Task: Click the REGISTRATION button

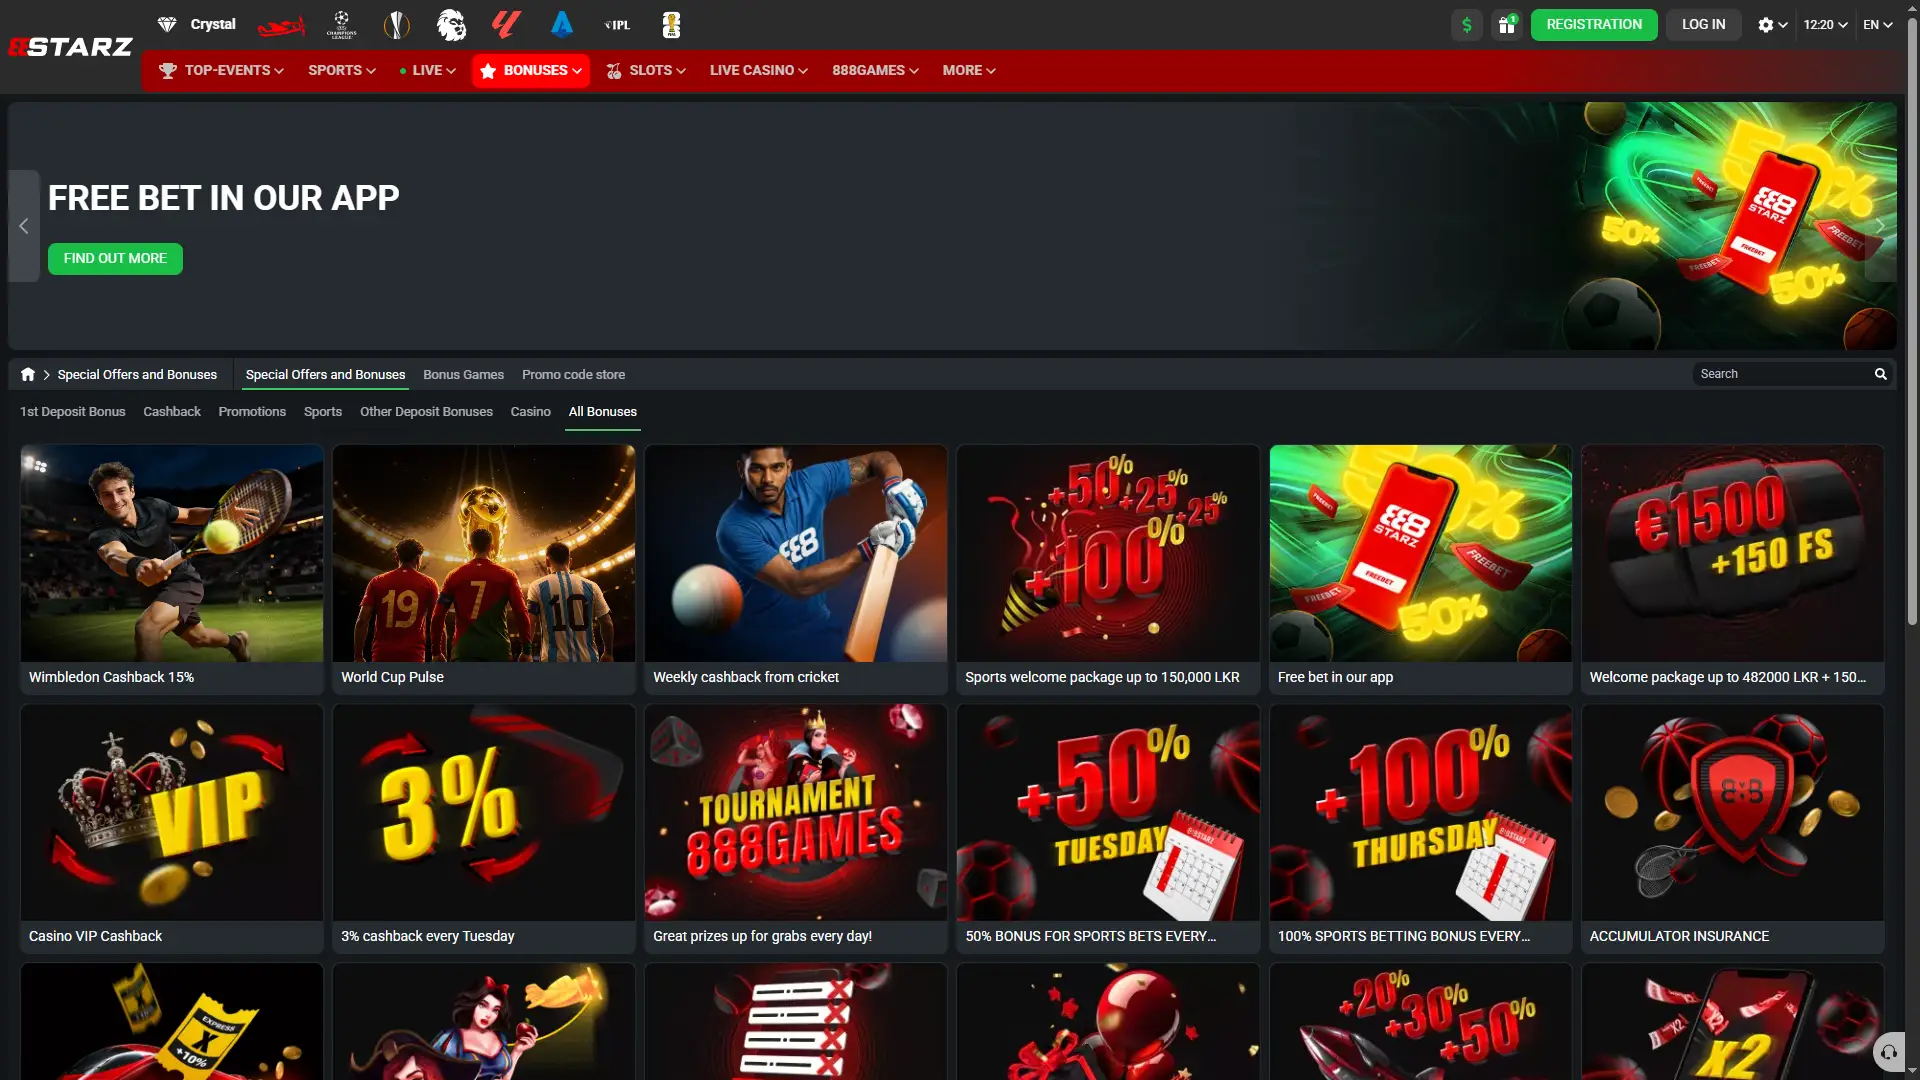Action: [x=1594, y=25]
